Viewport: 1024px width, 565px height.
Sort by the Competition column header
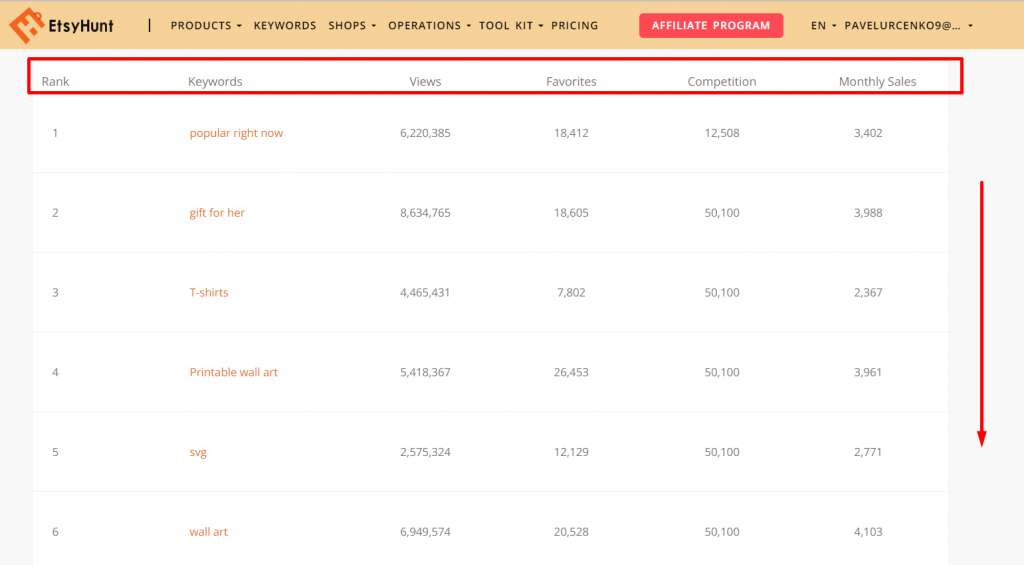pyautogui.click(x=722, y=82)
